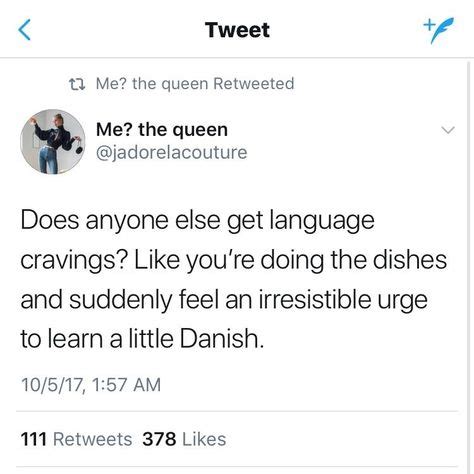
Task: Open tweet options chevron dropdown
Action: [x=448, y=130]
